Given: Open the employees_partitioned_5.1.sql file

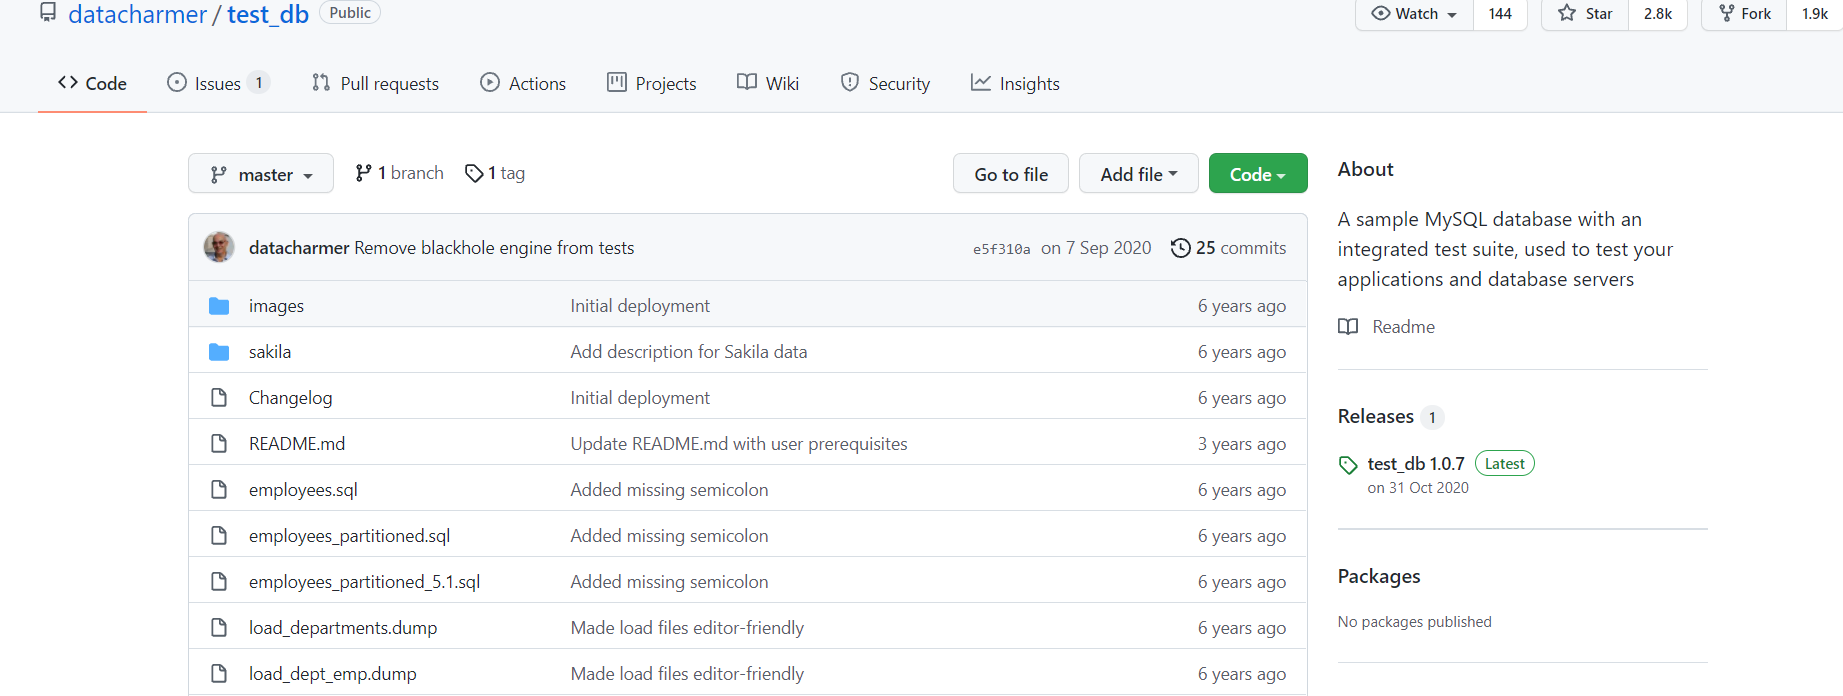Looking at the screenshot, I should [x=364, y=582].
